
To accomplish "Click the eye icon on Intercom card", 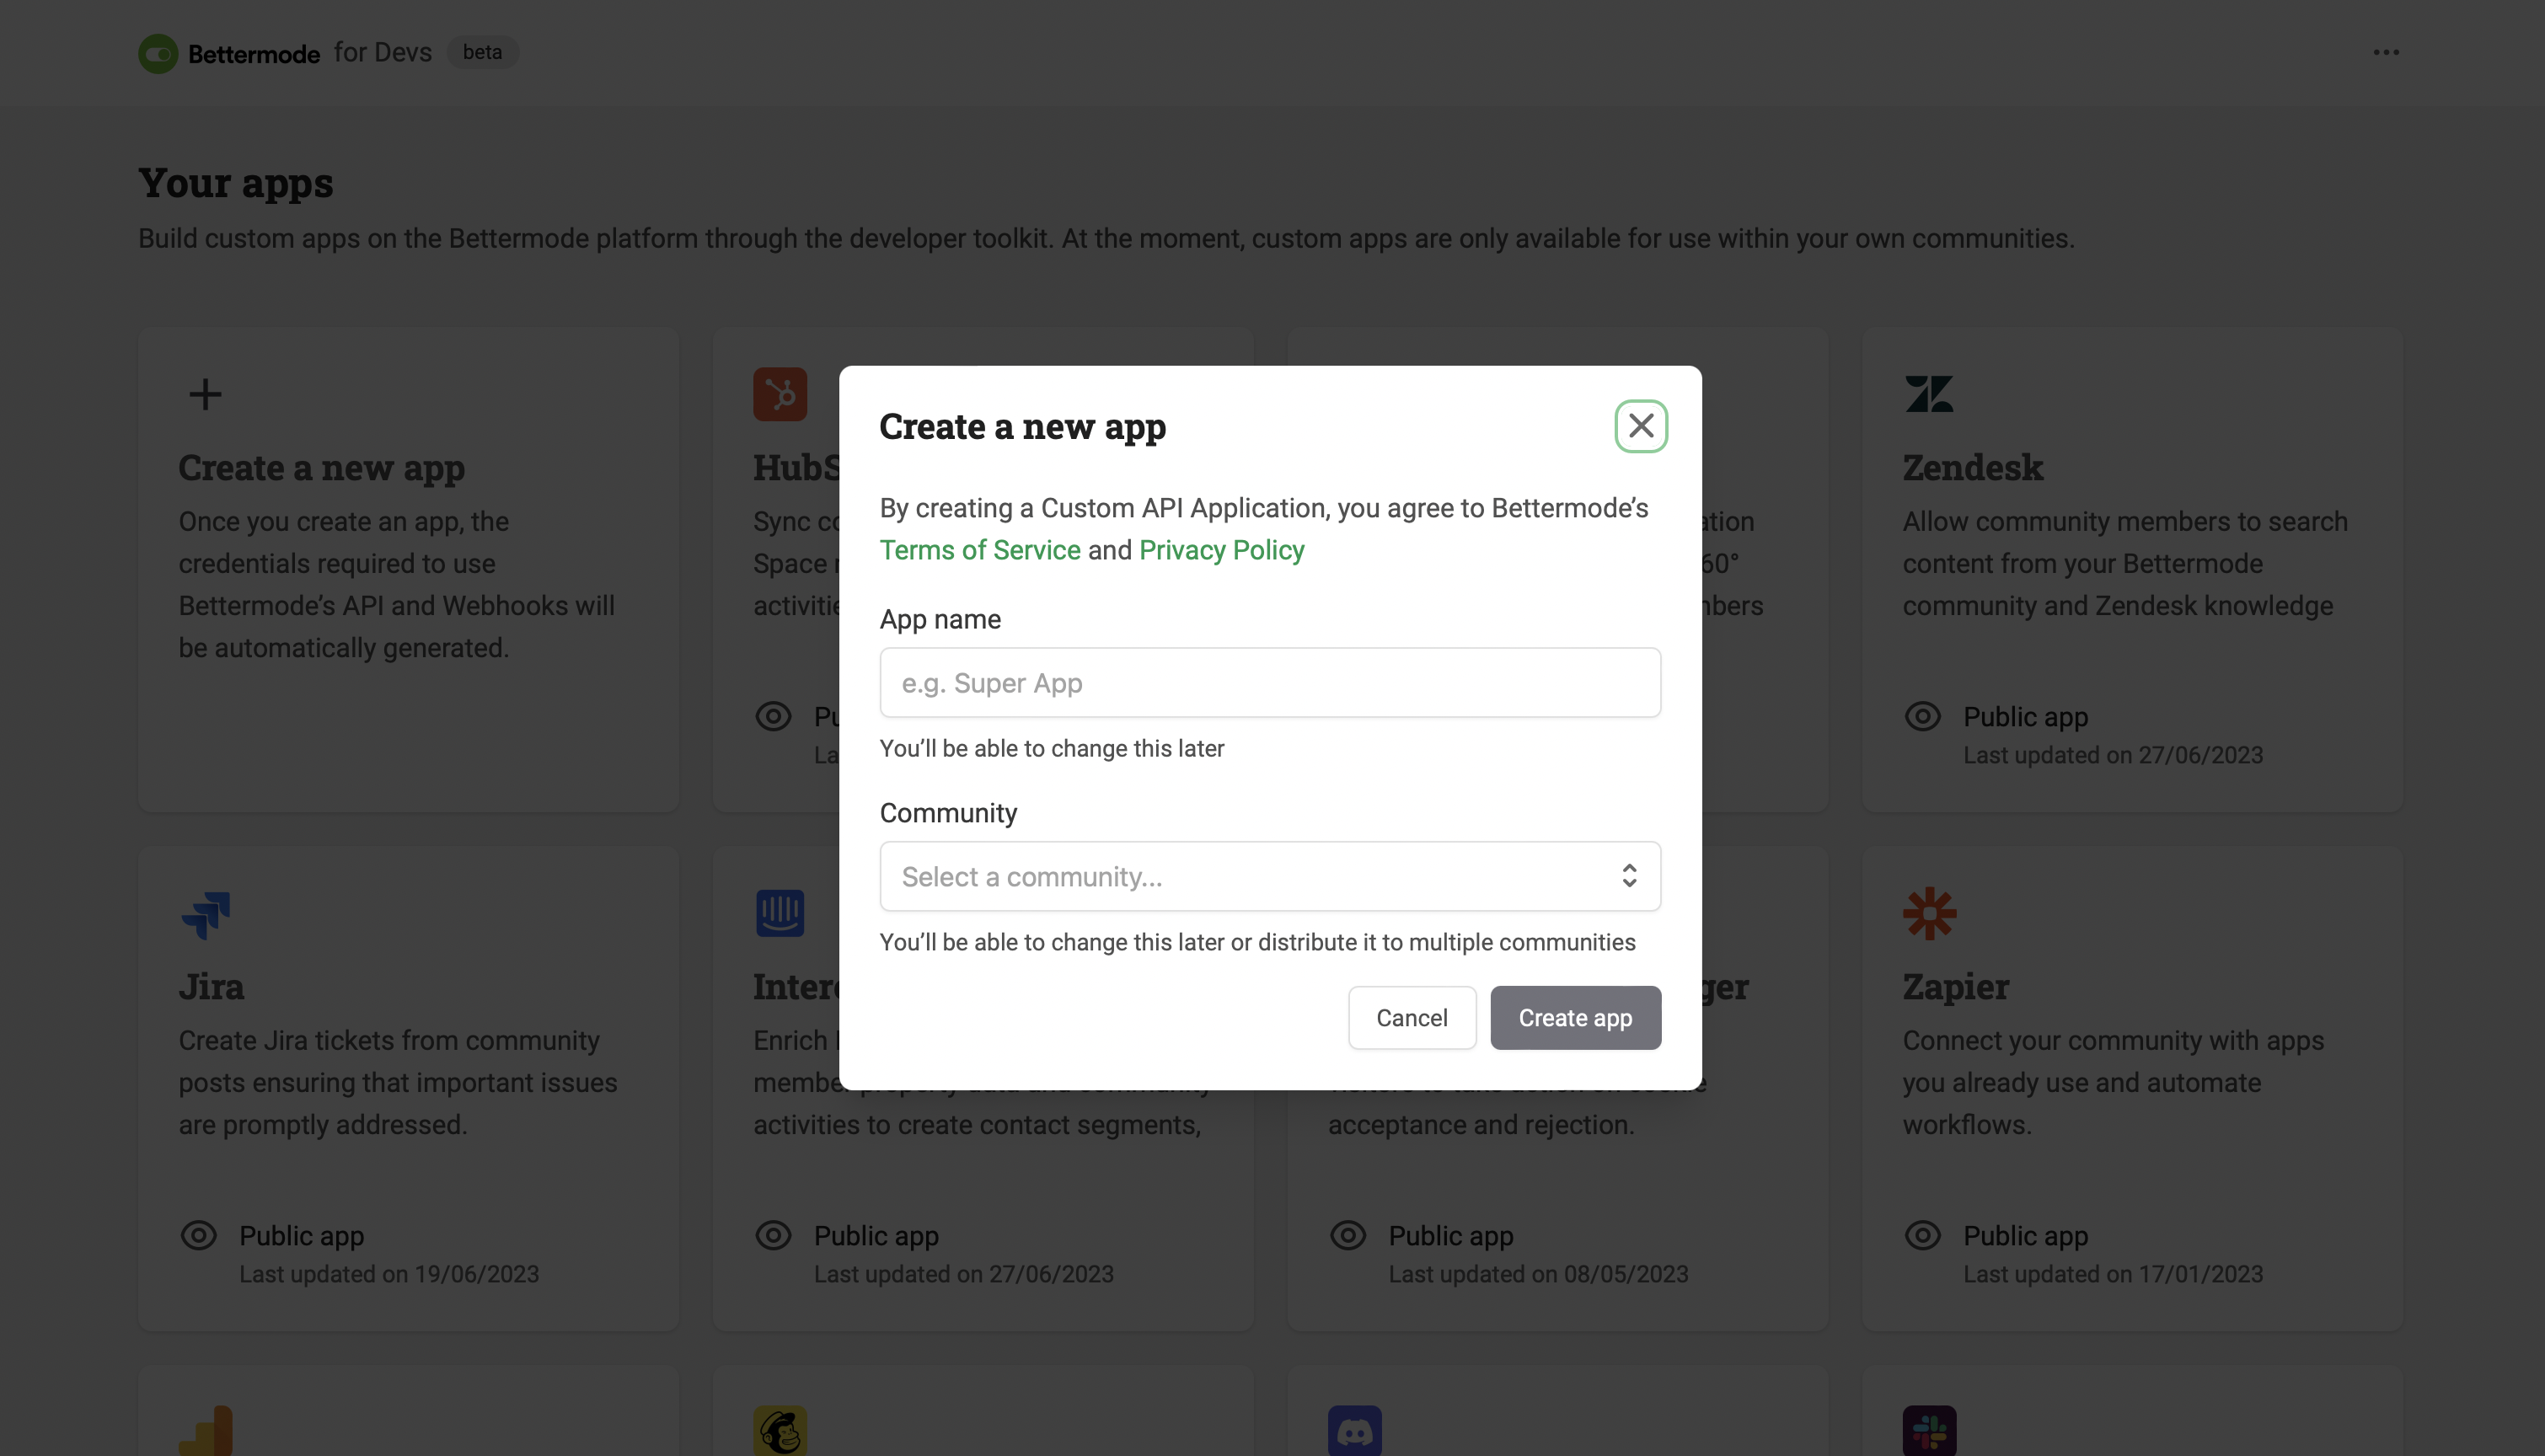I will pyautogui.click(x=773, y=1235).
